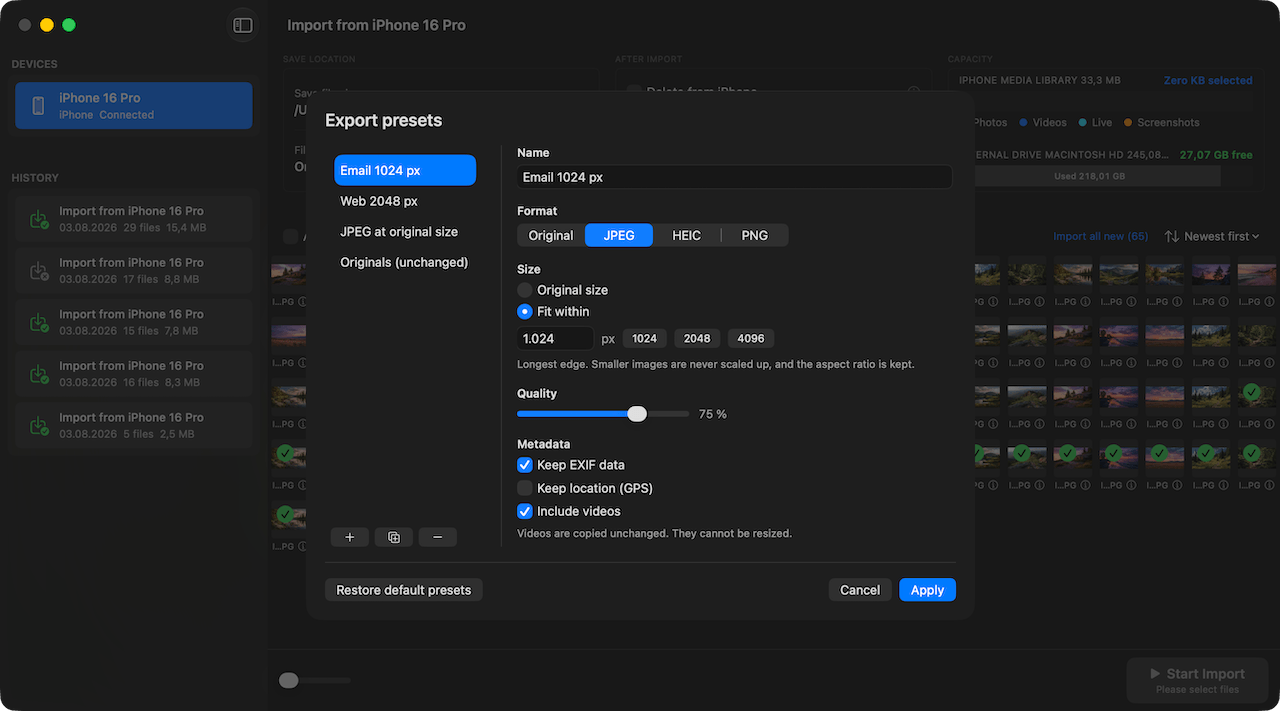Uncheck the Include videos option
1280x711 pixels.
pyautogui.click(x=524, y=511)
